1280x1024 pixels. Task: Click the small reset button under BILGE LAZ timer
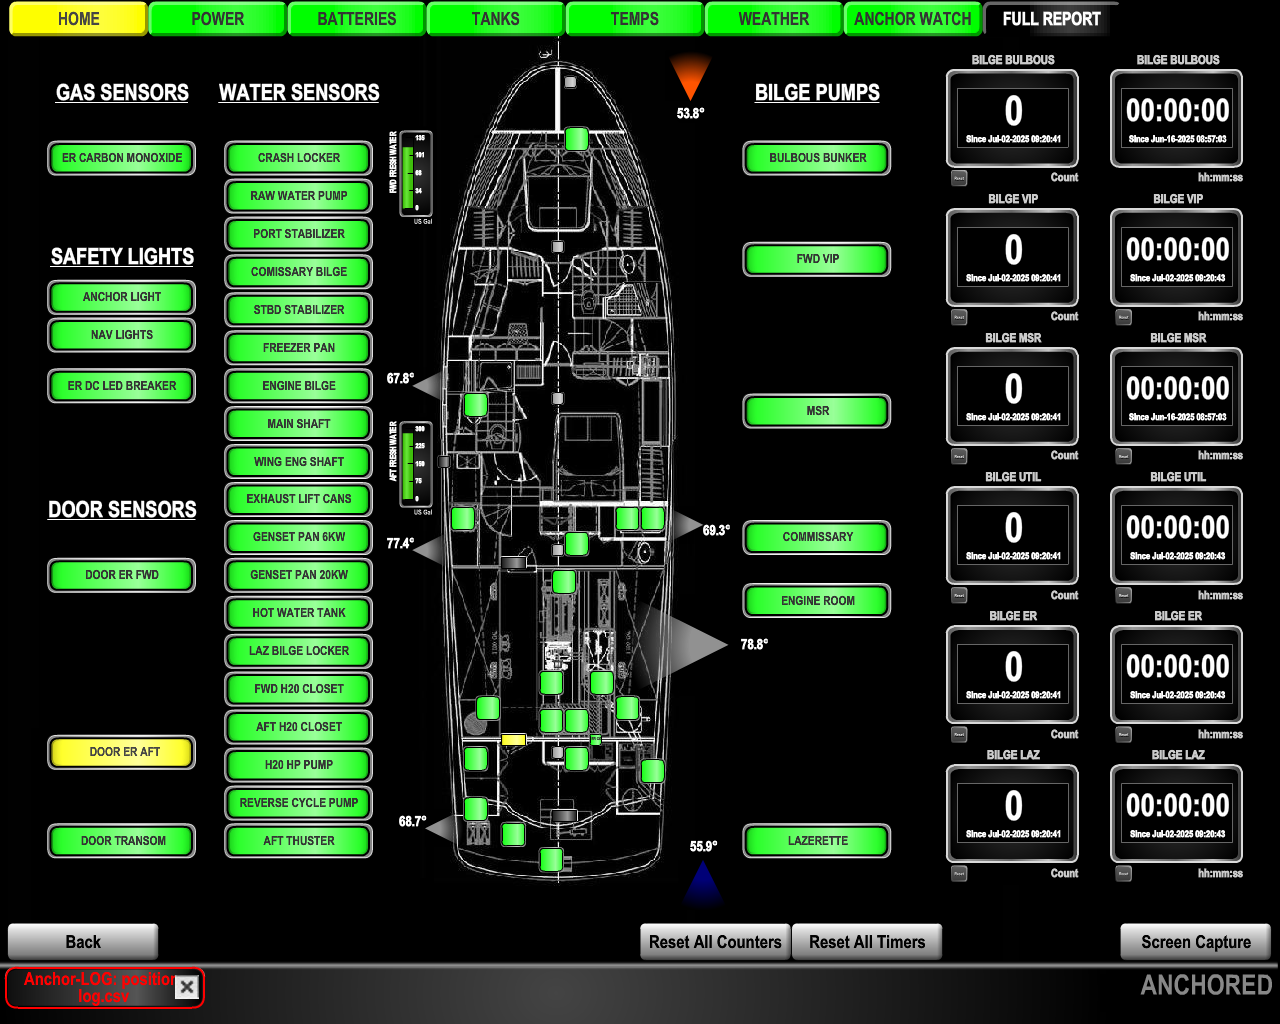[x=1124, y=873]
